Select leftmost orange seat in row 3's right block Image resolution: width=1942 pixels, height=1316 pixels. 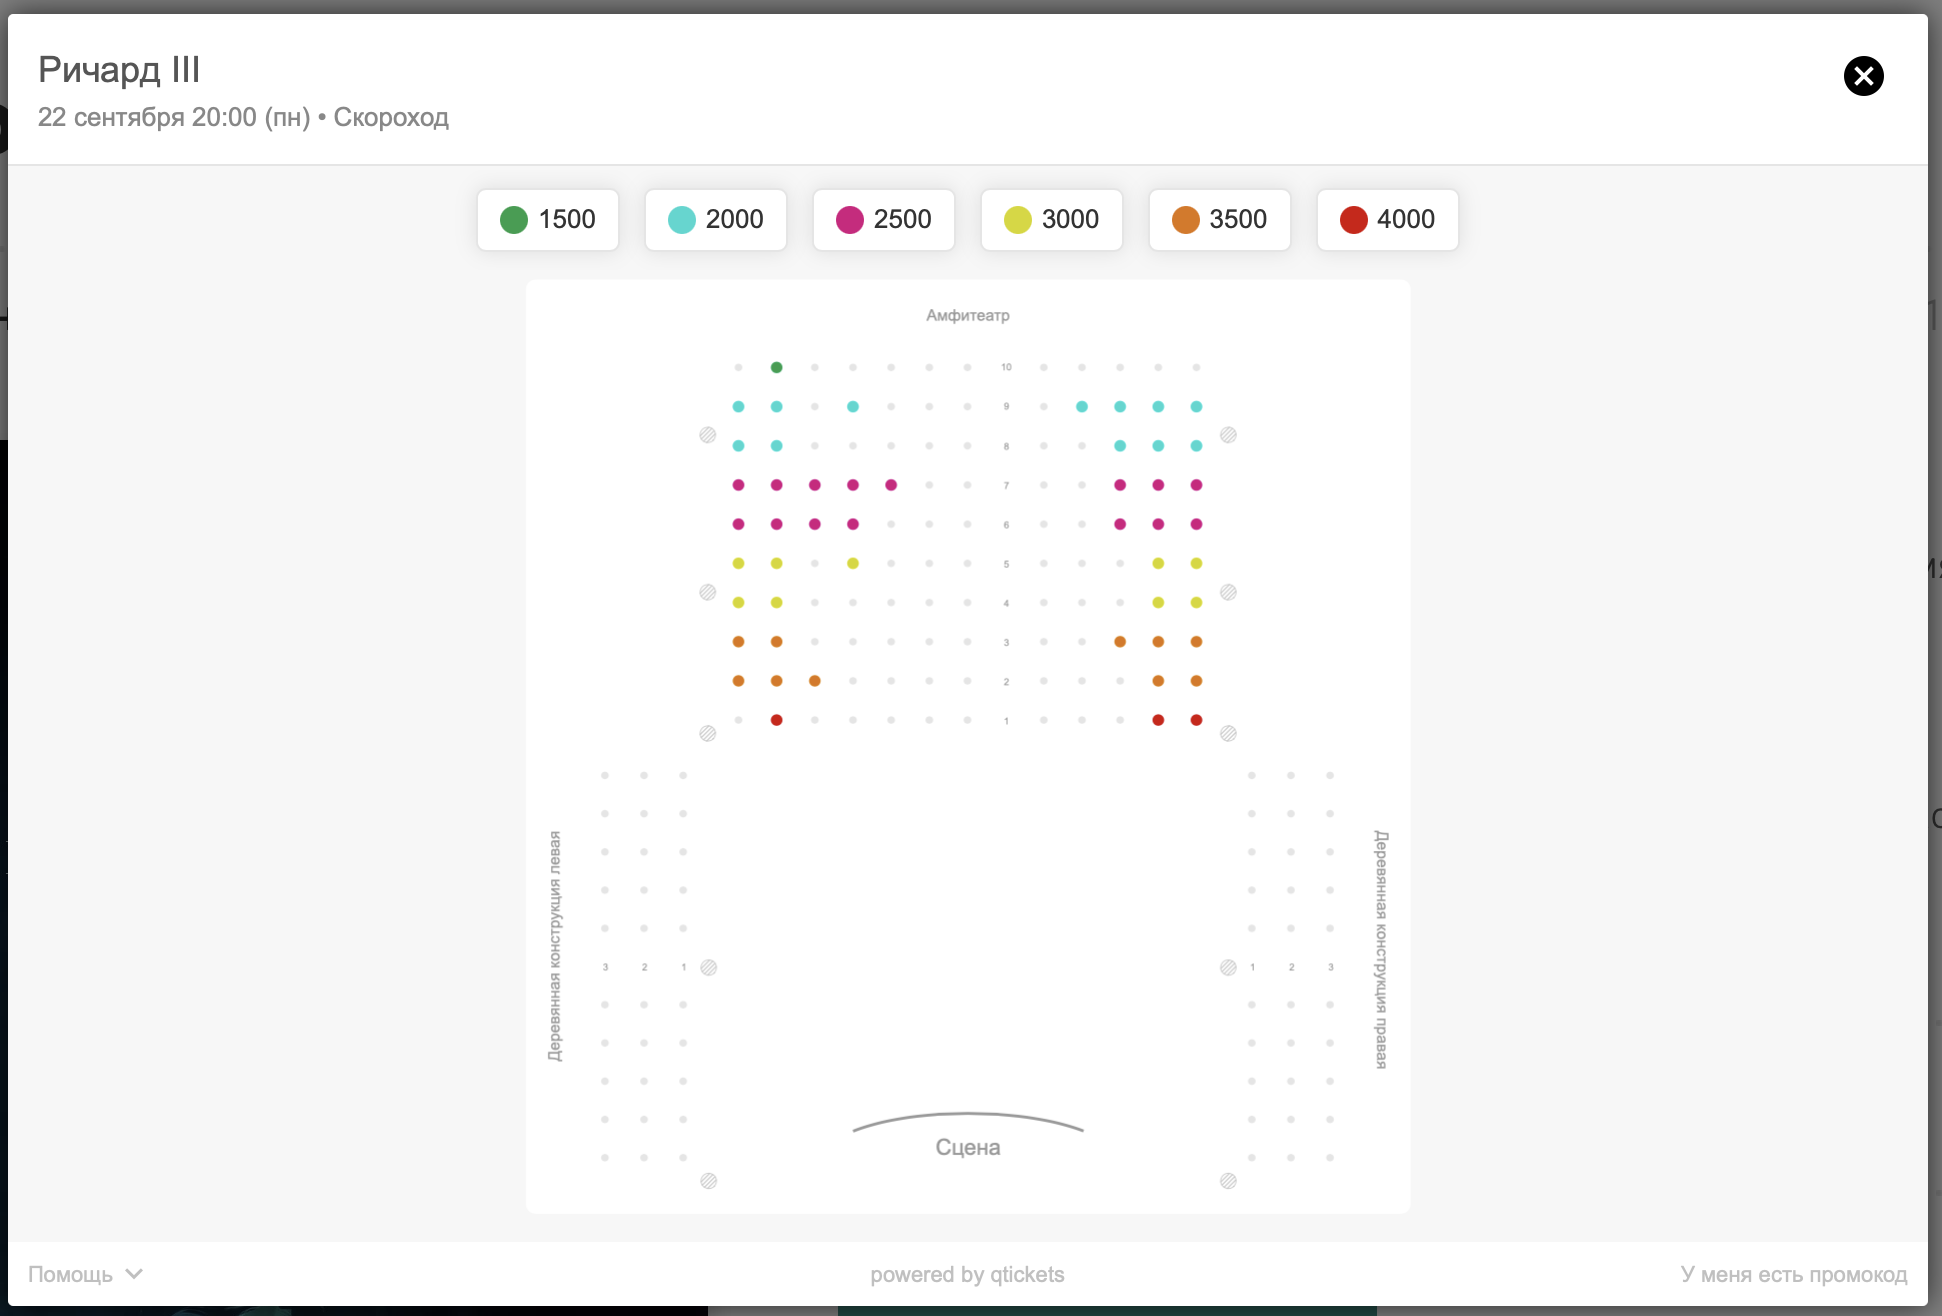click(x=1120, y=642)
